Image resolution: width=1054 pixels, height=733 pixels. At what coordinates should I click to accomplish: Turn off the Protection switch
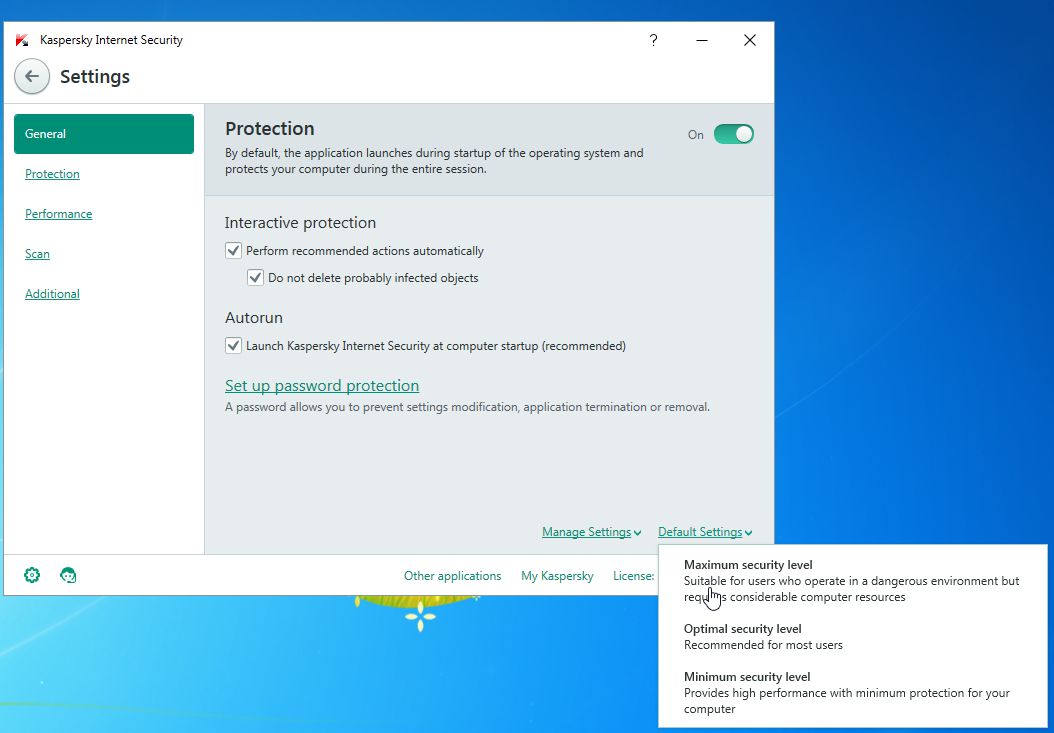733,134
